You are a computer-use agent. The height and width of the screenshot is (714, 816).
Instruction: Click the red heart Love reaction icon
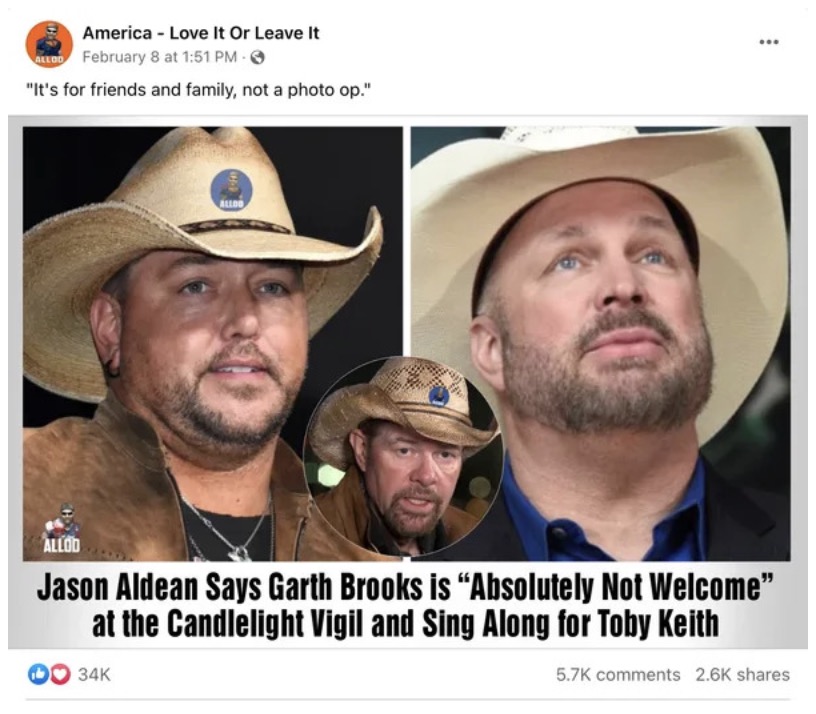tap(61, 675)
